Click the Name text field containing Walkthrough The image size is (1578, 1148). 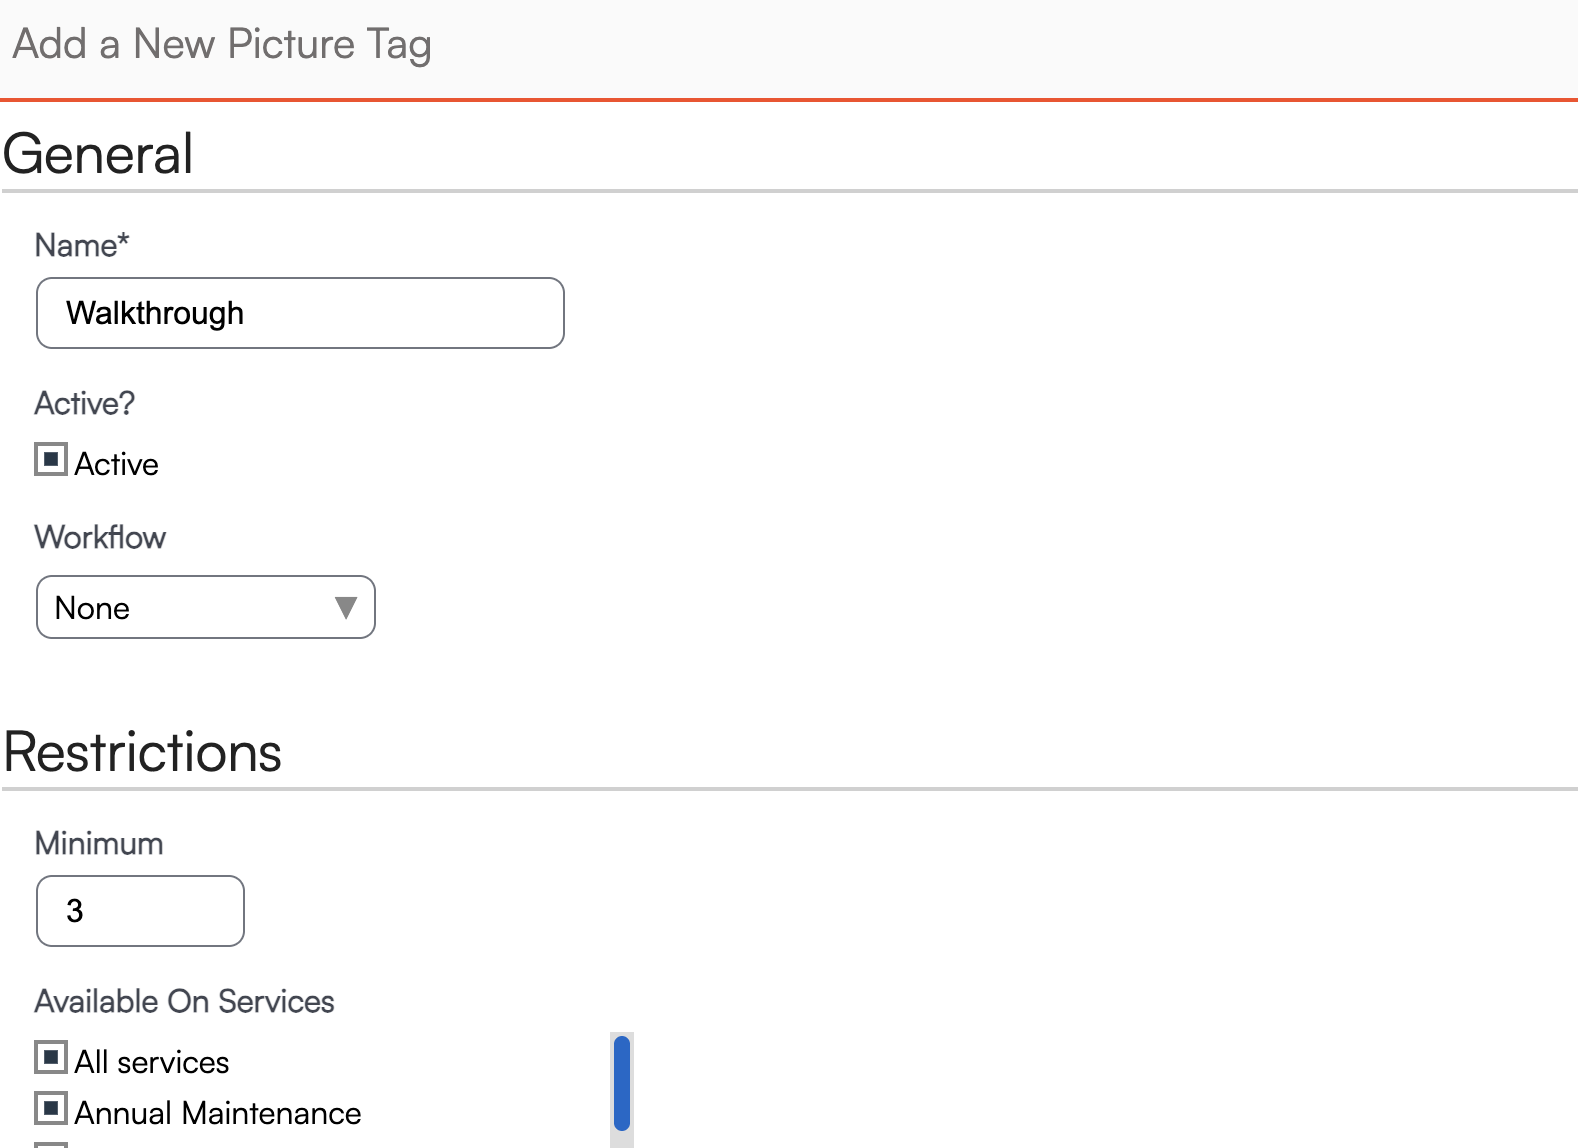pyautogui.click(x=300, y=313)
